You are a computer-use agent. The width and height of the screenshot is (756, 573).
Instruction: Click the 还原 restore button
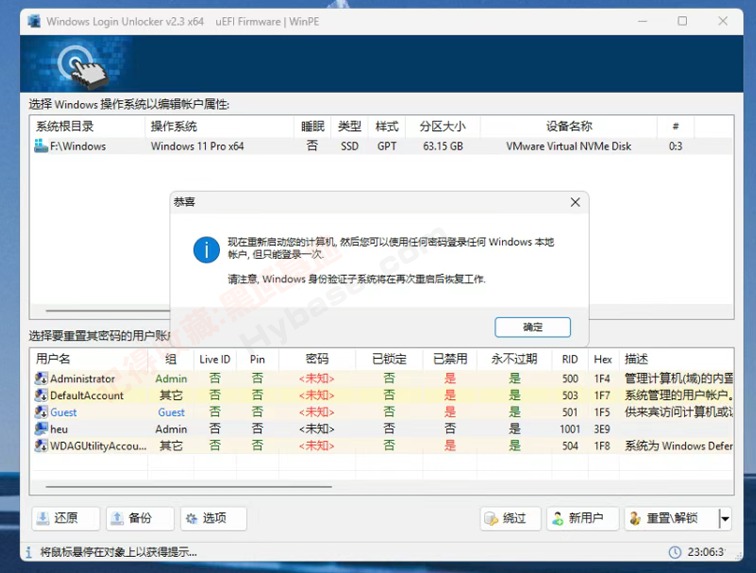(x=66, y=518)
